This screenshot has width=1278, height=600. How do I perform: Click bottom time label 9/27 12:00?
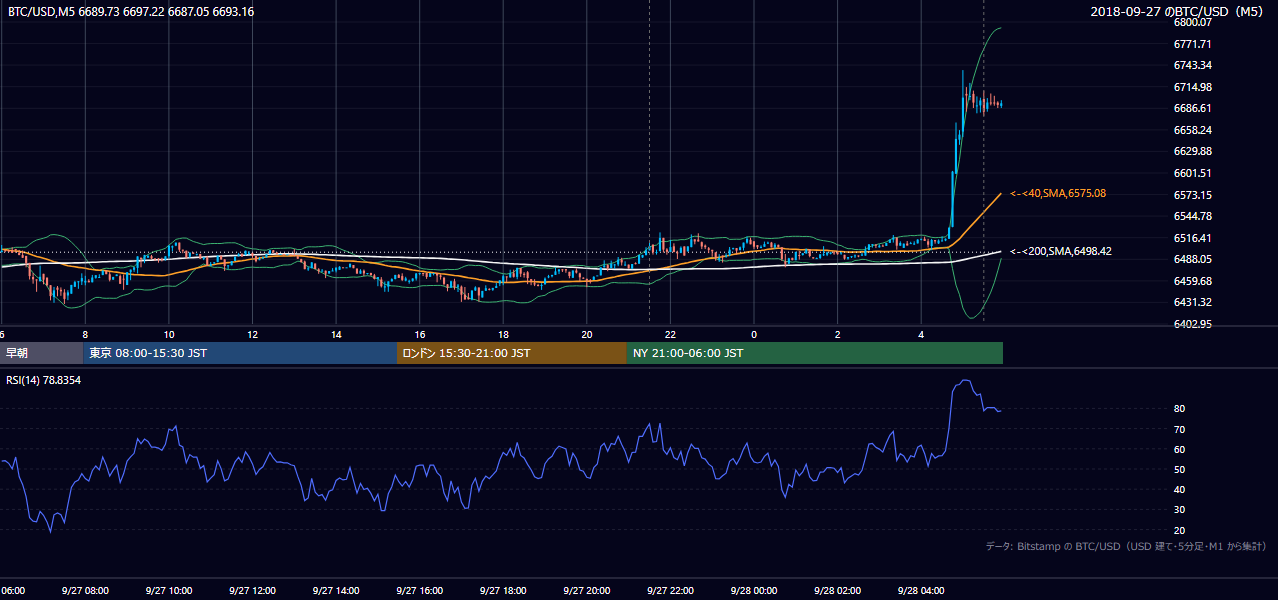coord(252,591)
